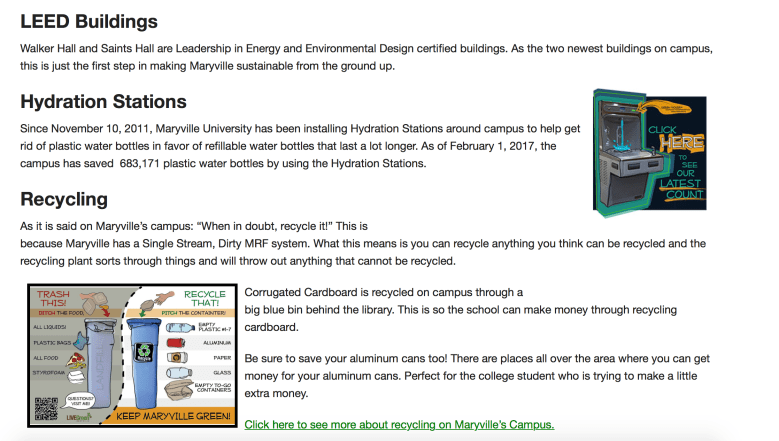779x441 pixels.
Task: Click the recycling symbol on blue bin
Action: pyautogui.click(x=143, y=353)
